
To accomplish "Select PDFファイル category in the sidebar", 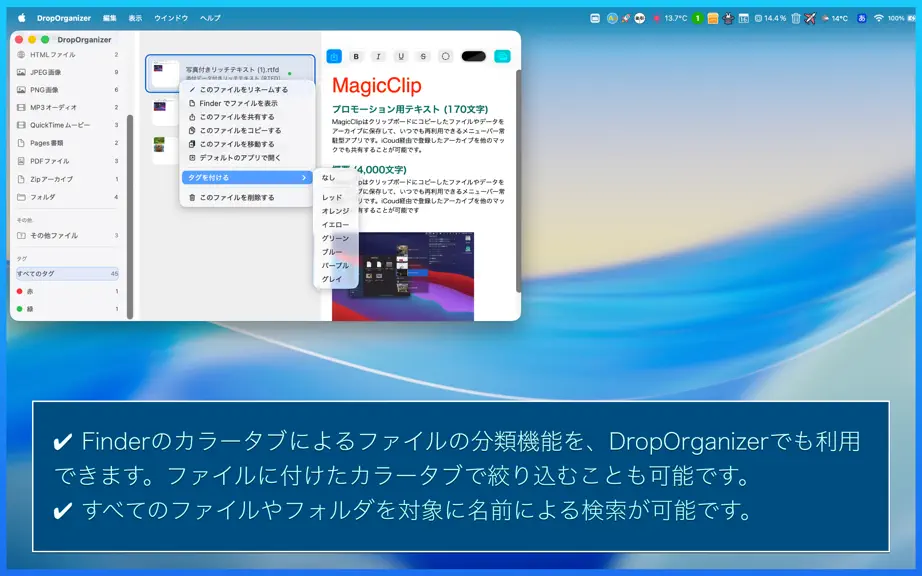I will (68, 161).
